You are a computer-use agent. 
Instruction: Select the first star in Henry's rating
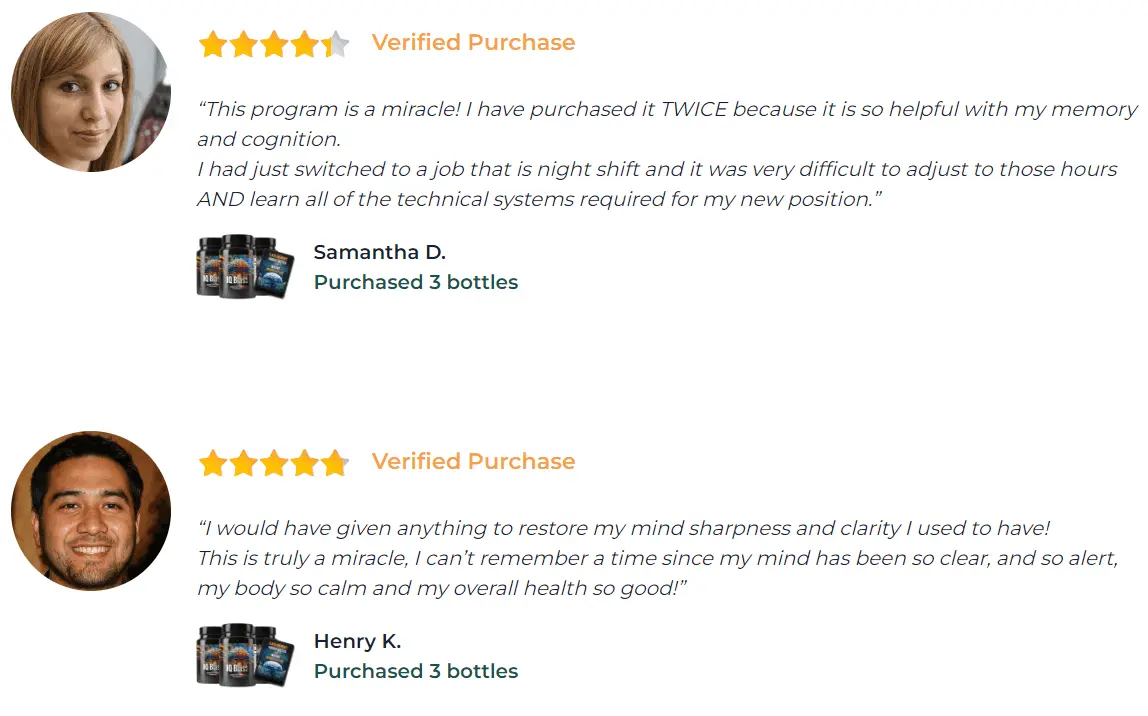(213, 463)
